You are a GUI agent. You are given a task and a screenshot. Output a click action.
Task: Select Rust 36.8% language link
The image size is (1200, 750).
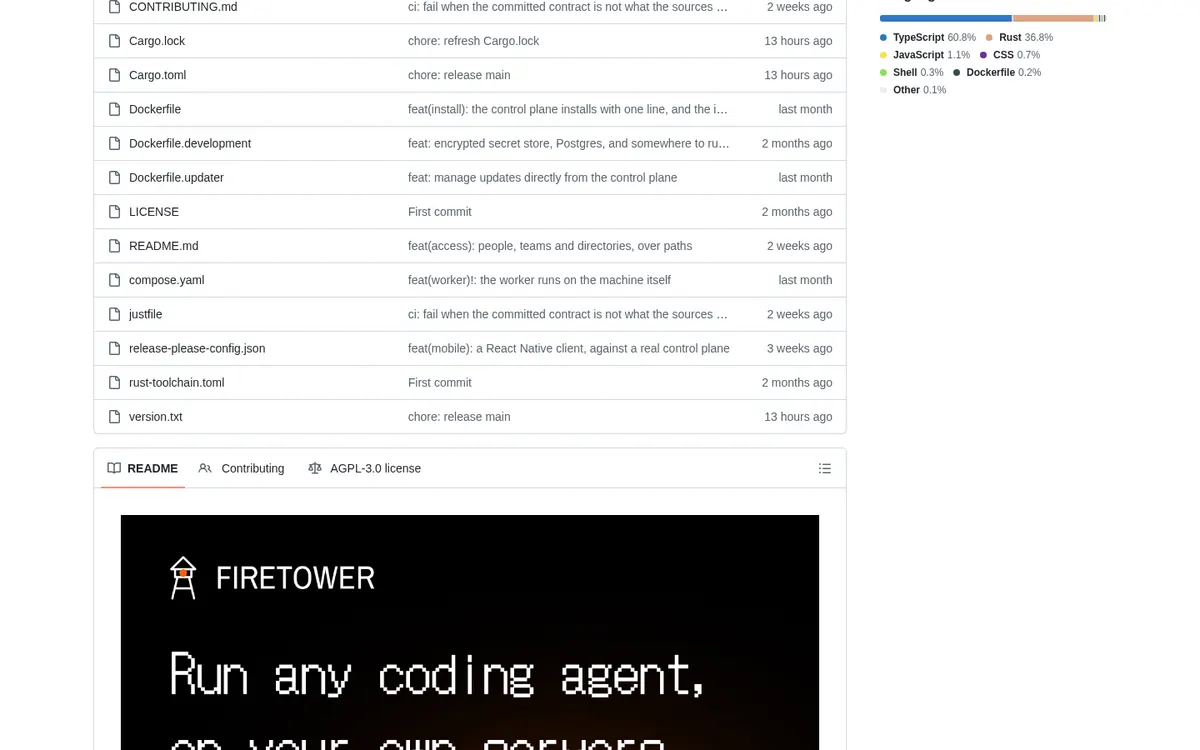(x=1019, y=37)
